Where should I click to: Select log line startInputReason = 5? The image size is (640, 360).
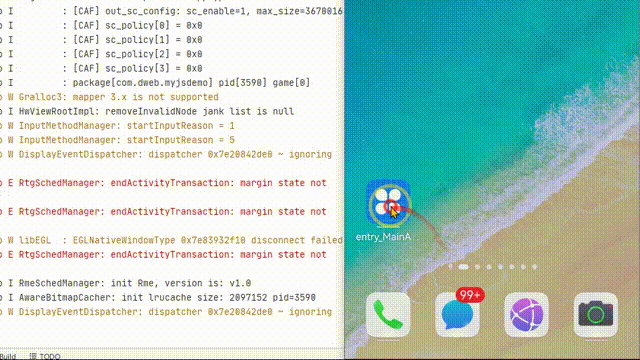coord(118,140)
